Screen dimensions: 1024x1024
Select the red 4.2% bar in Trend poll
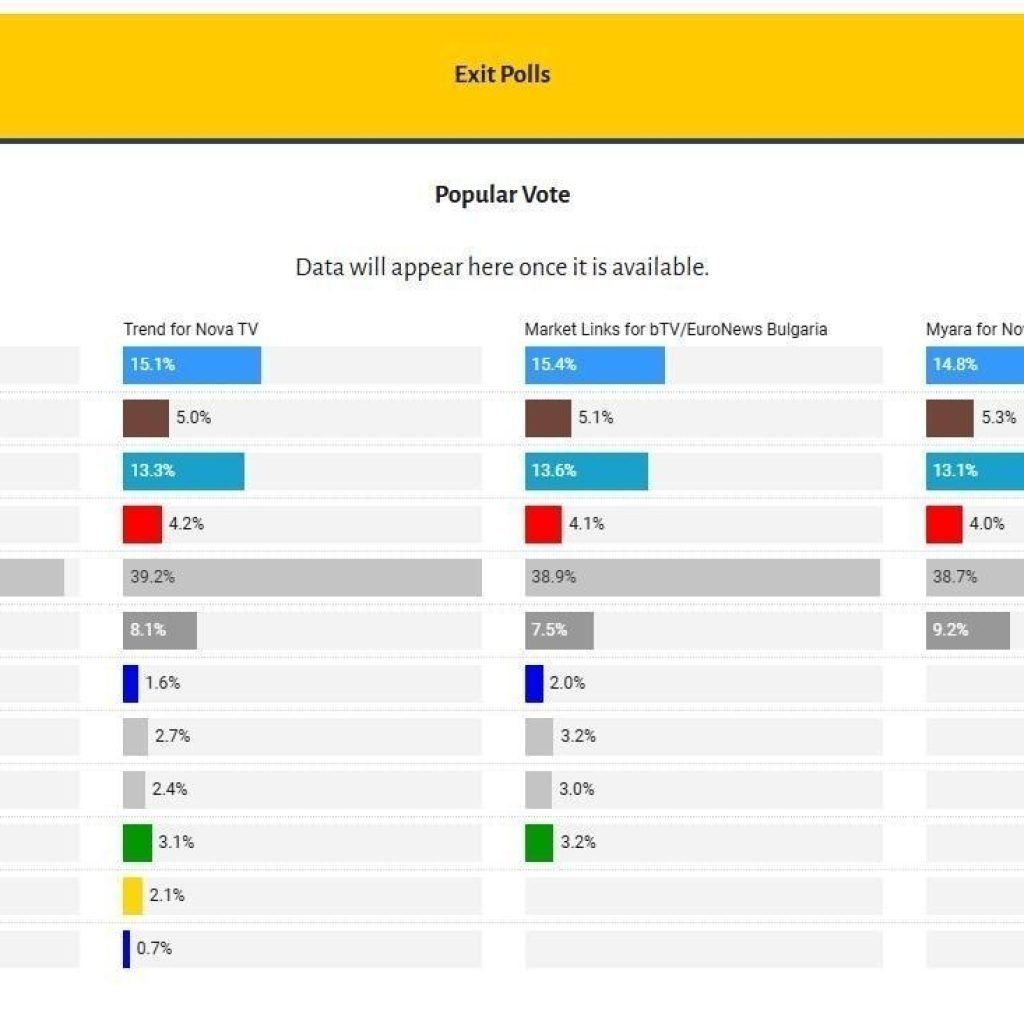coord(142,524)
